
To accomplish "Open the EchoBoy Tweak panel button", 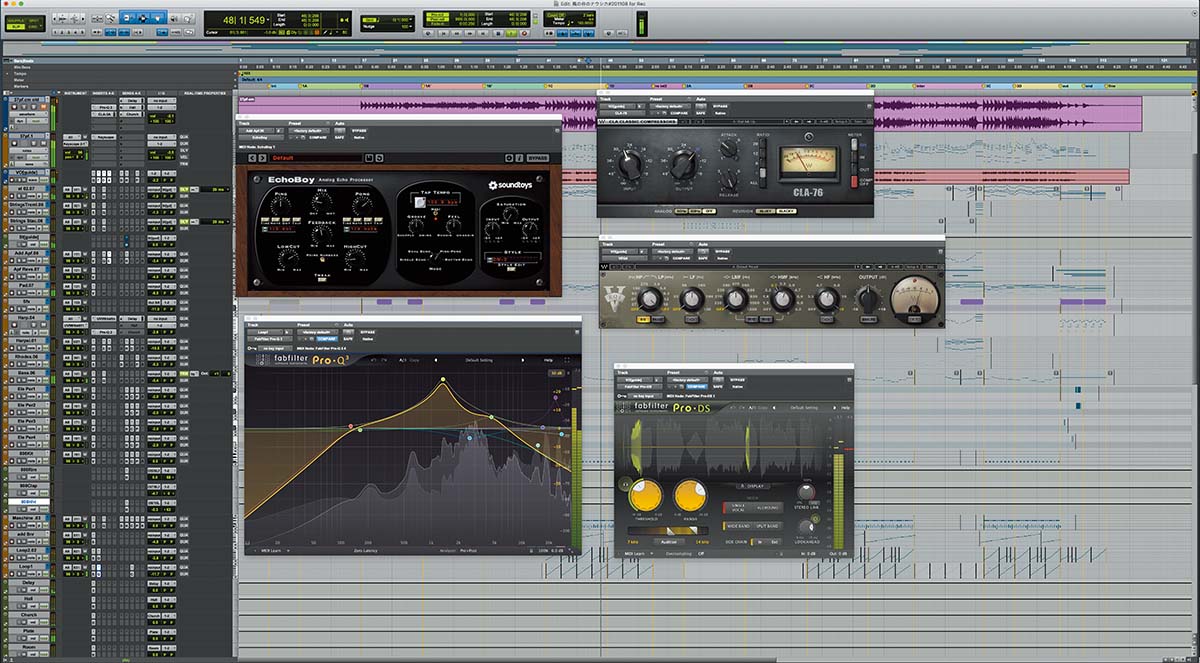I will pyautogui.click(x=322, y=280).
